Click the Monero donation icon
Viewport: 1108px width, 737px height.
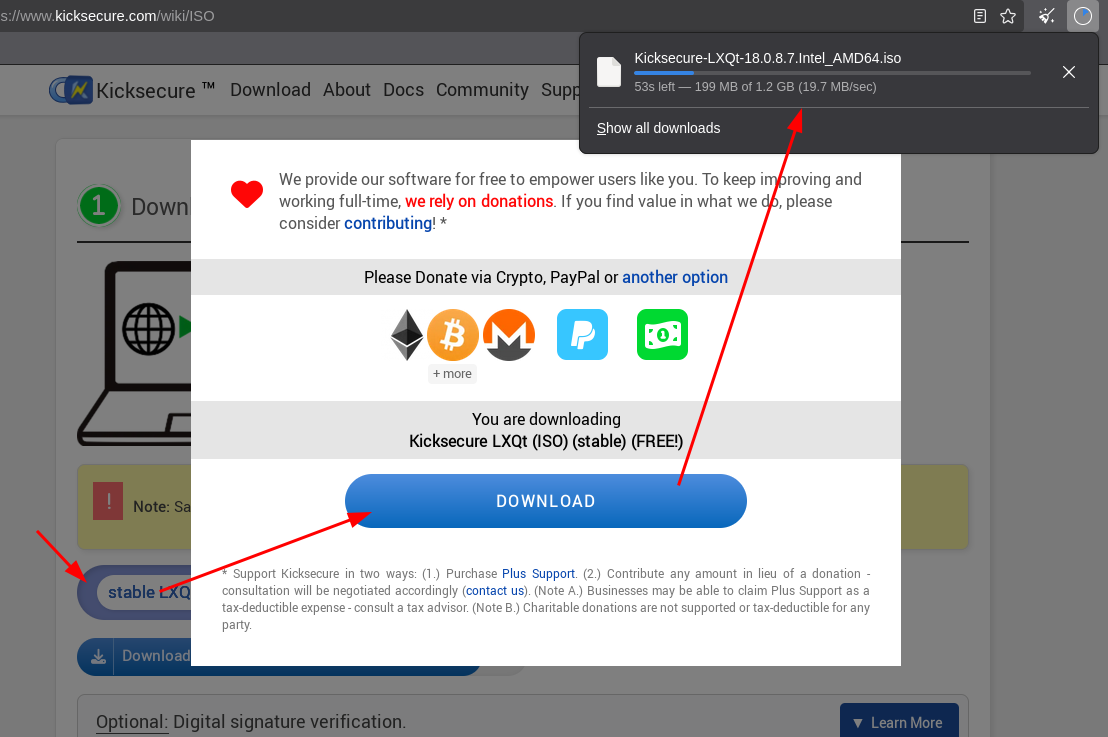pyautogui.click(x=509, y=334)
